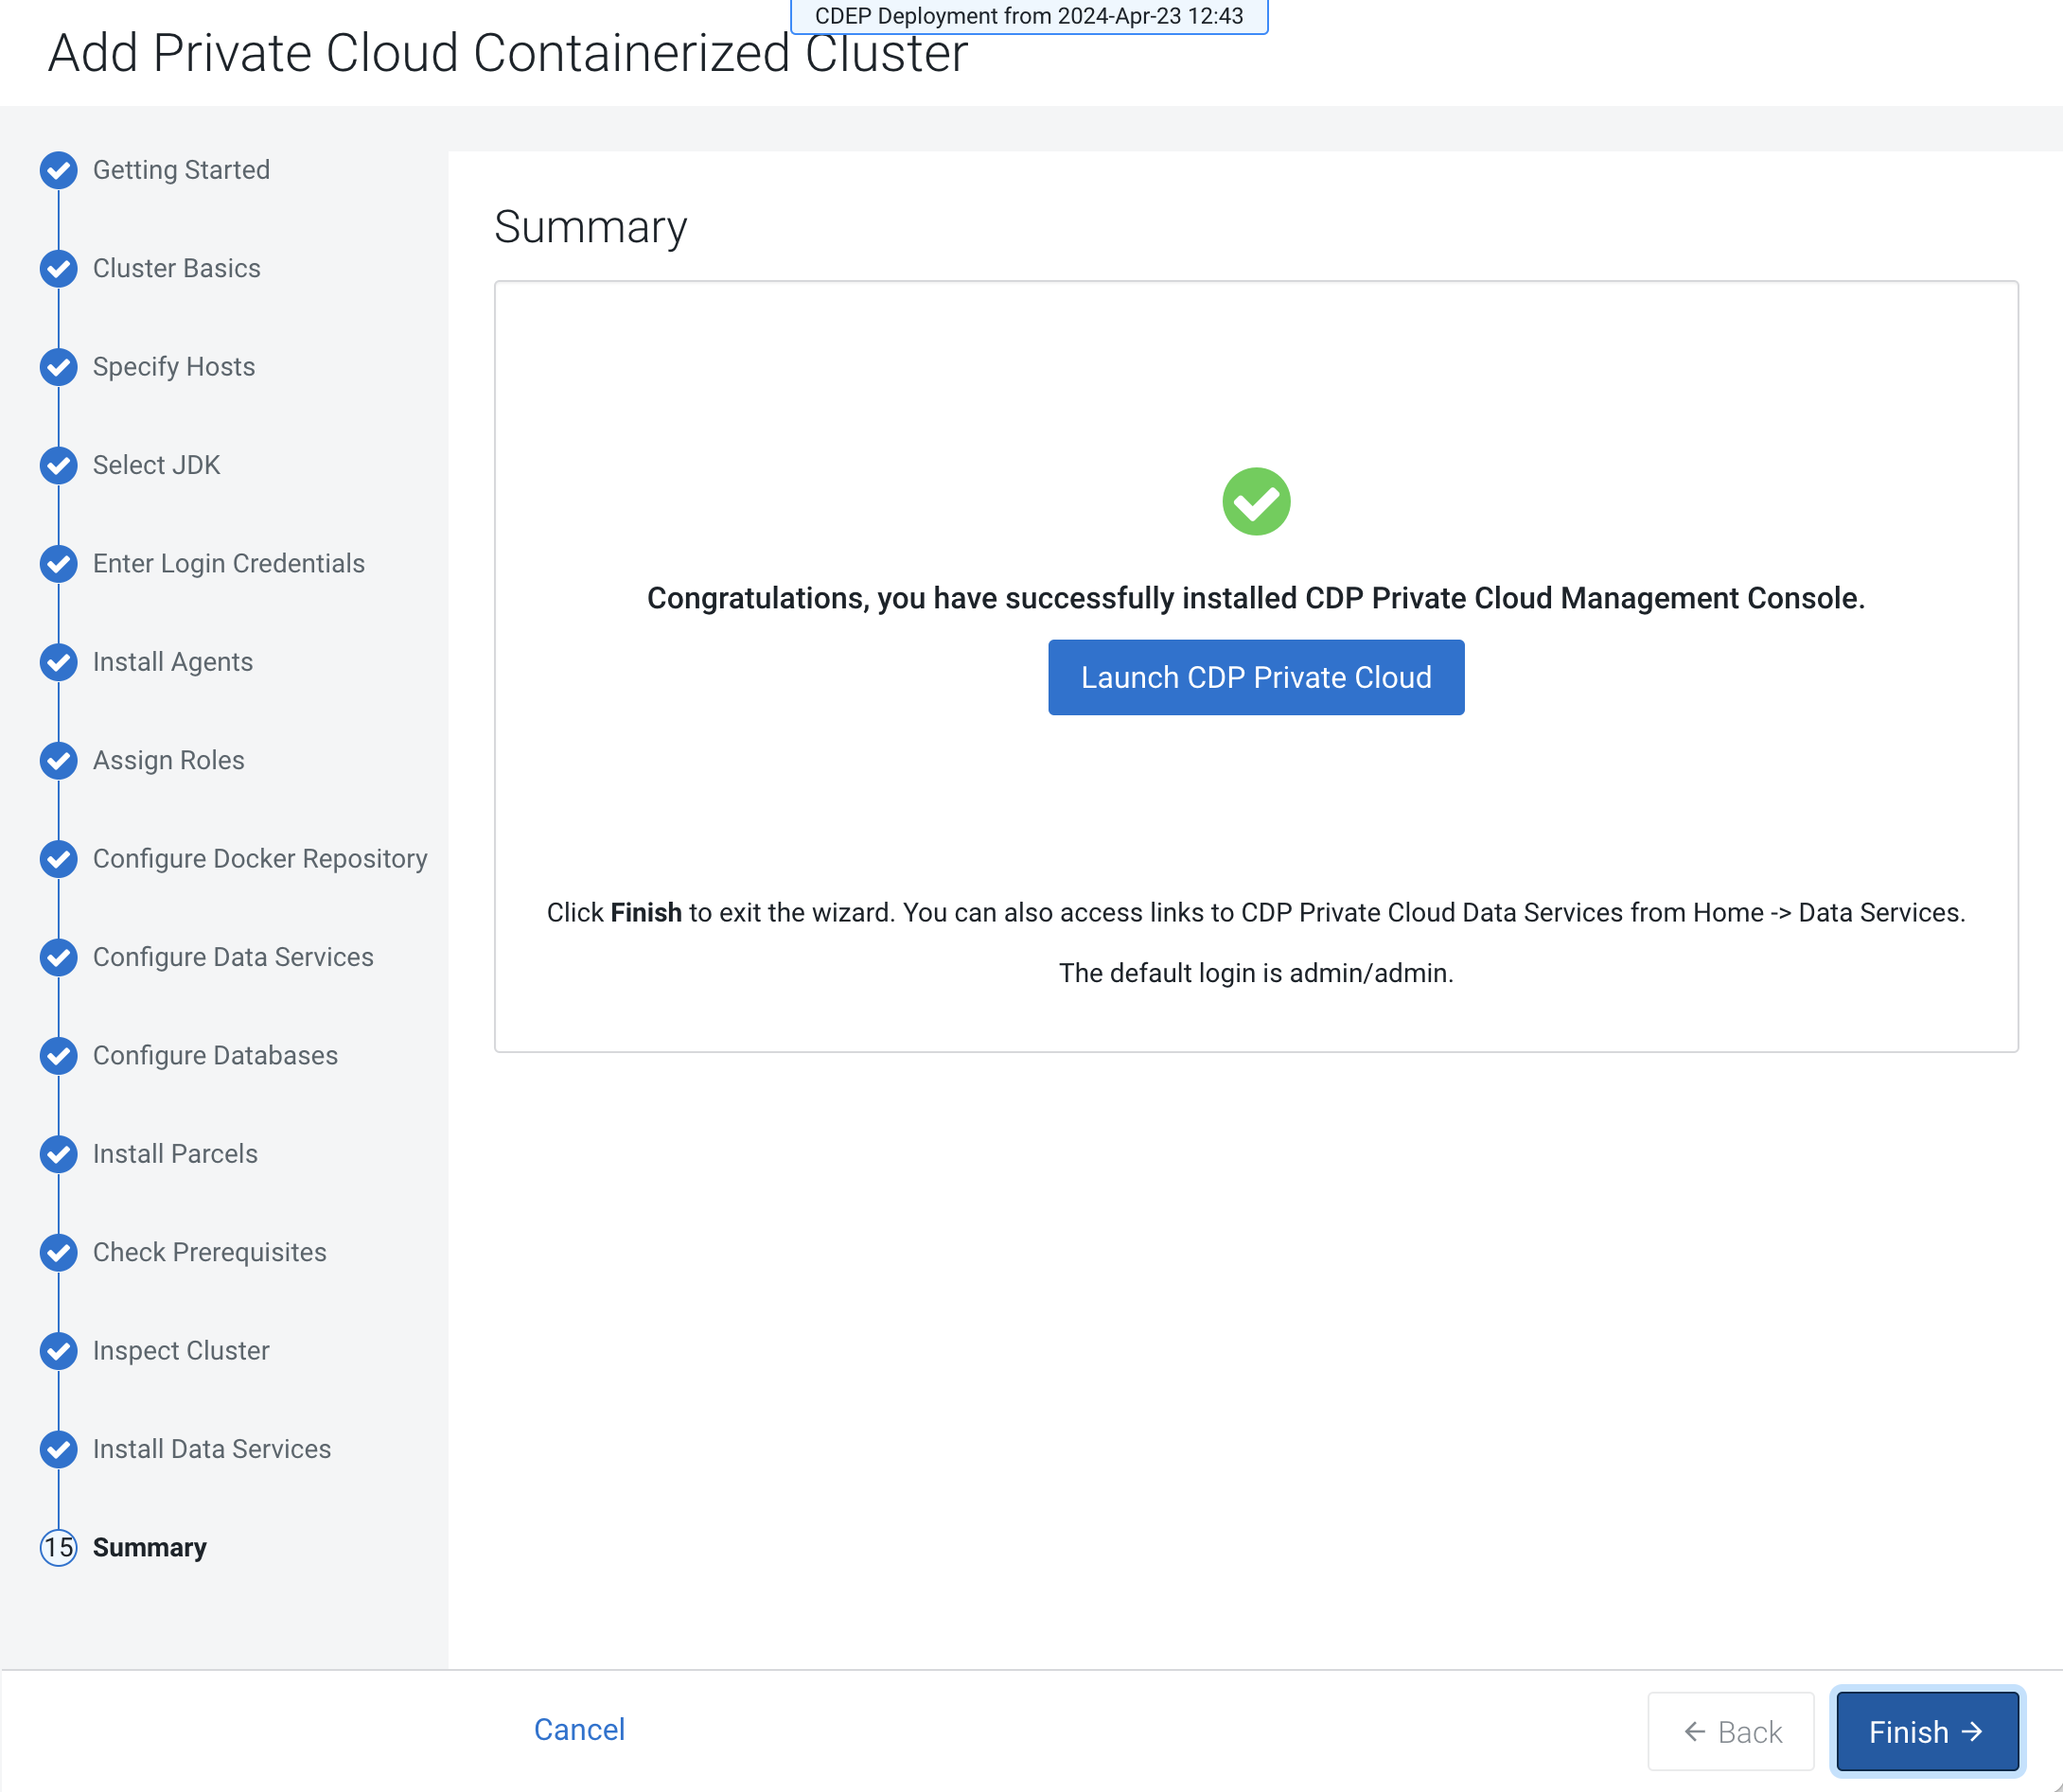Screen dimensions: 2063x1792
Task: Click the green success checkmark icon
Action: (1256, 501)
